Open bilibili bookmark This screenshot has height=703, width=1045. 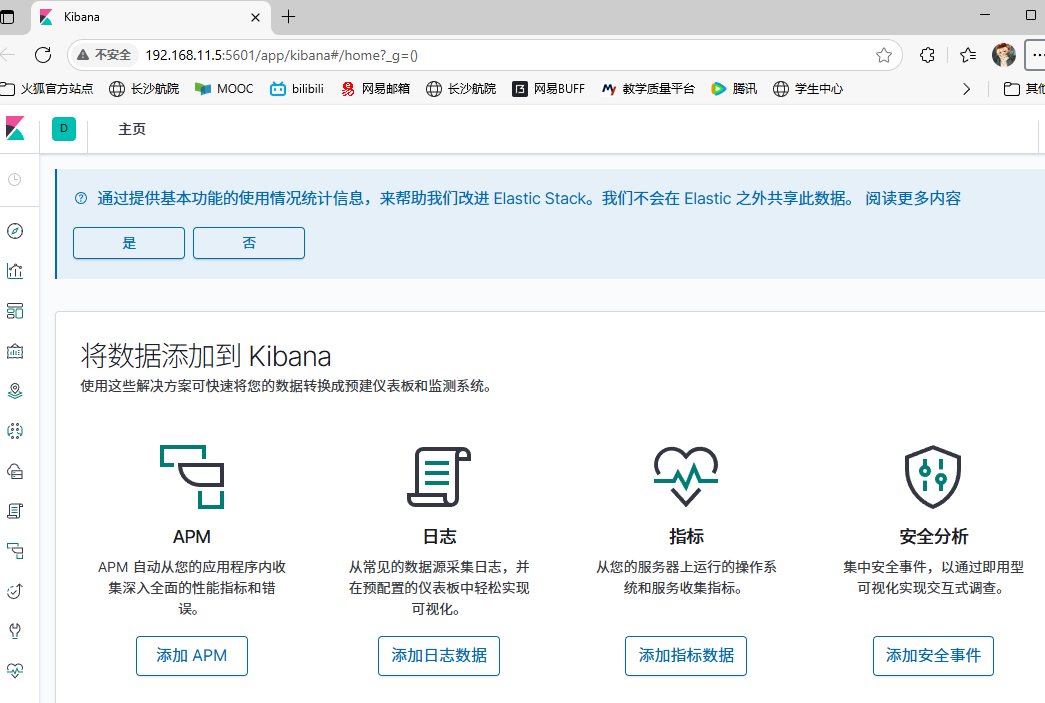[297, 89]
